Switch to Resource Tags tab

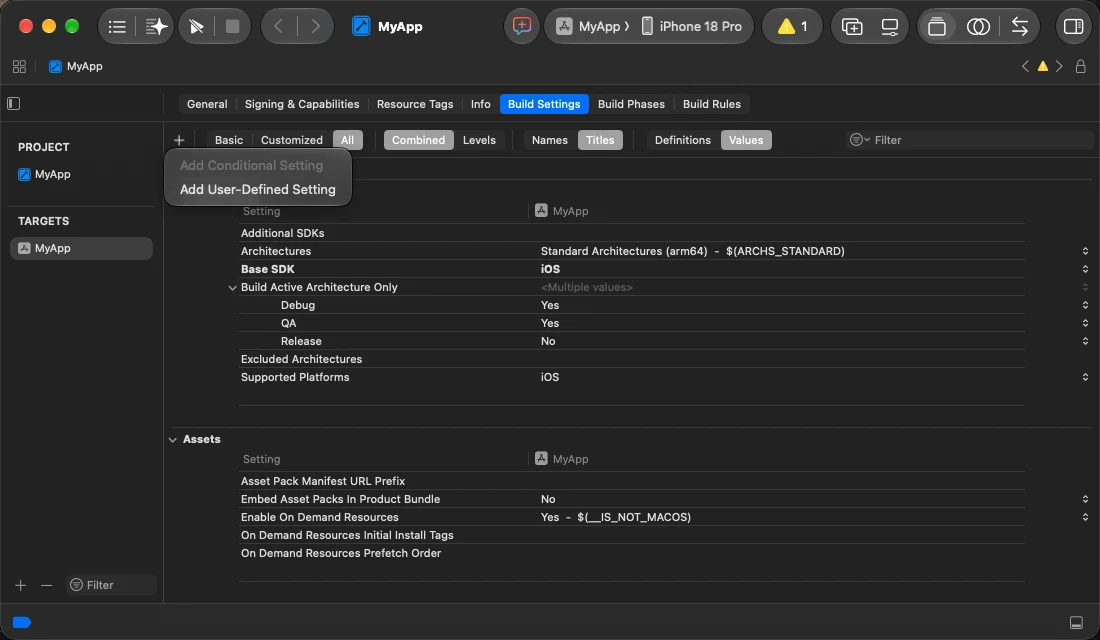(415, 104)
